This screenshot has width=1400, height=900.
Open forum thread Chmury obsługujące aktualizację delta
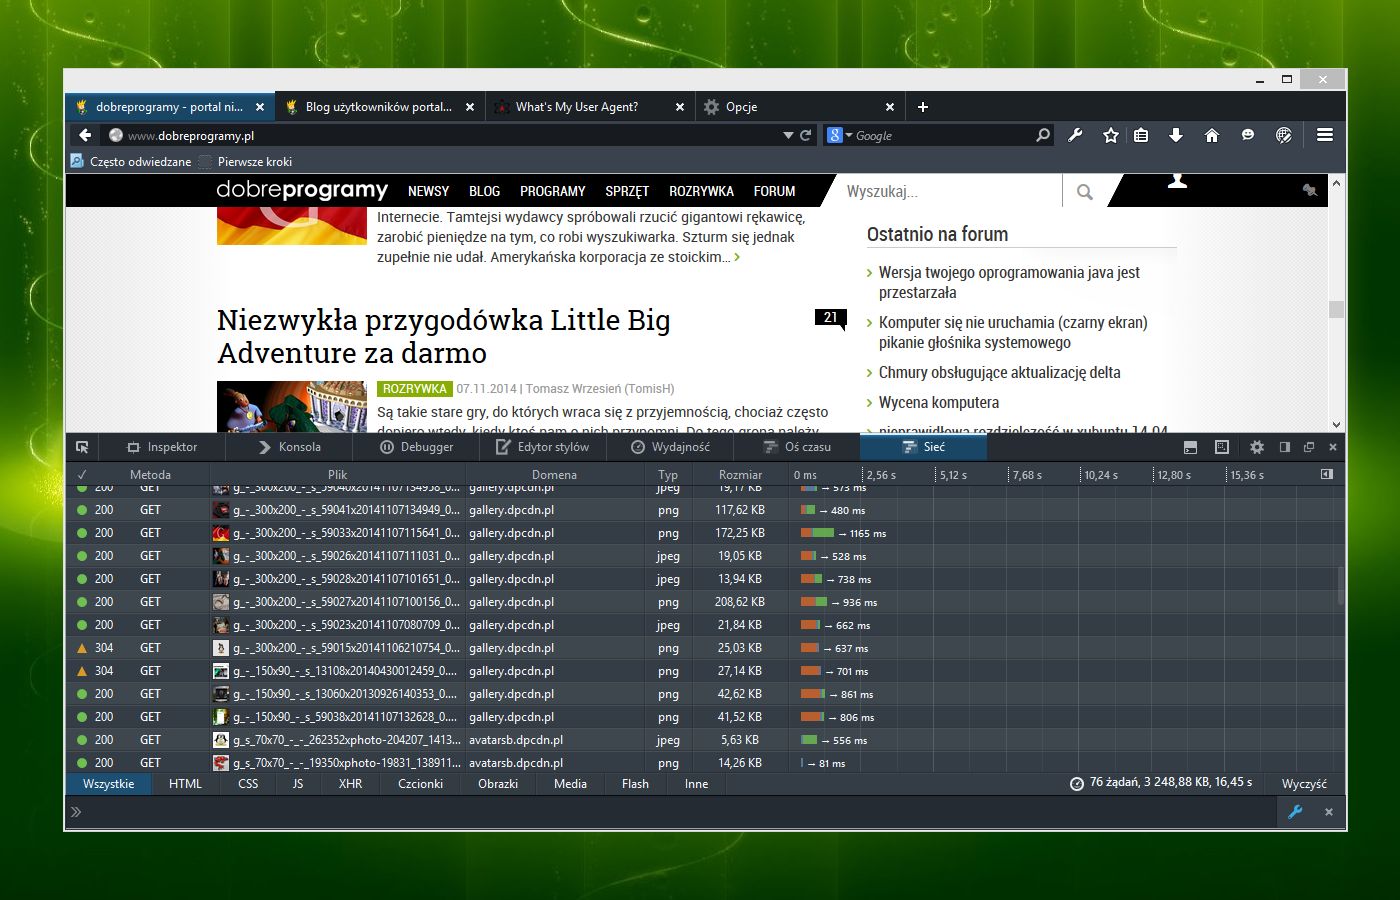click(999, 372)
